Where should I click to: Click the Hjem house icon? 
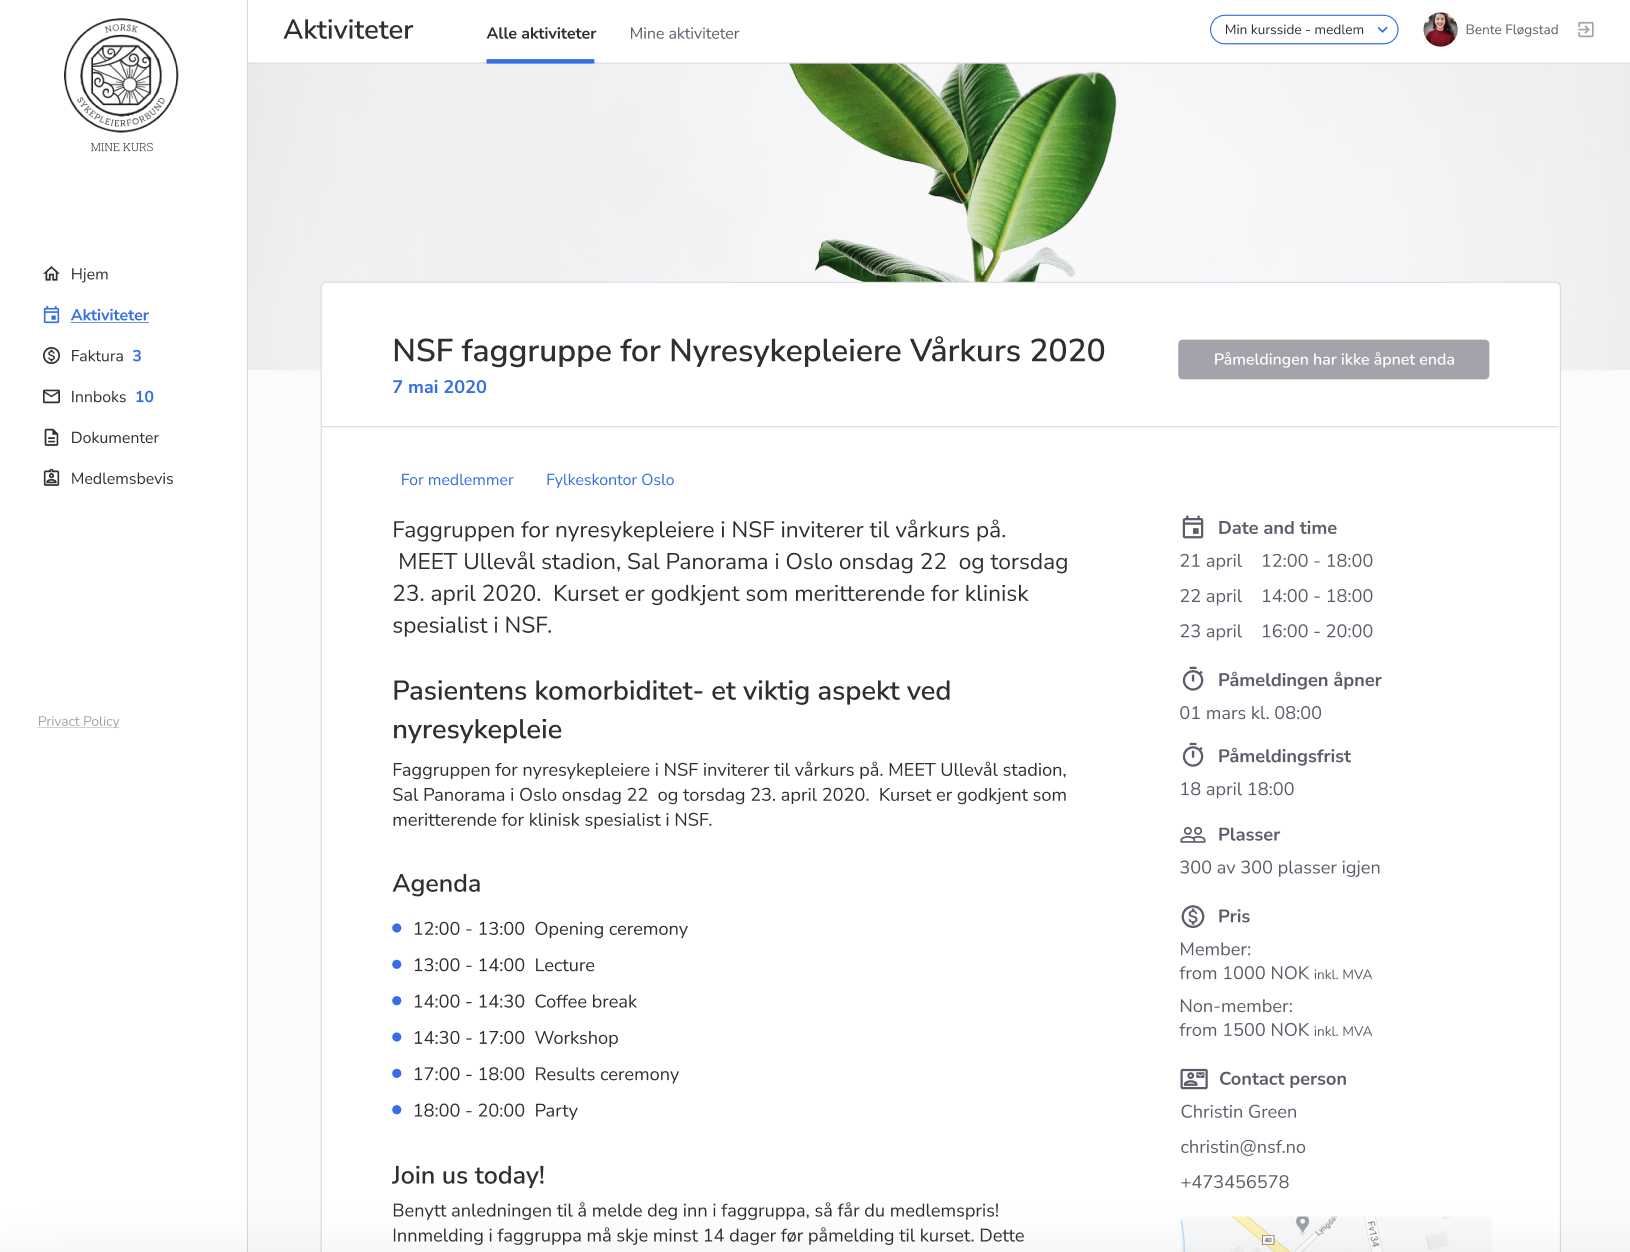click(52, 274)
